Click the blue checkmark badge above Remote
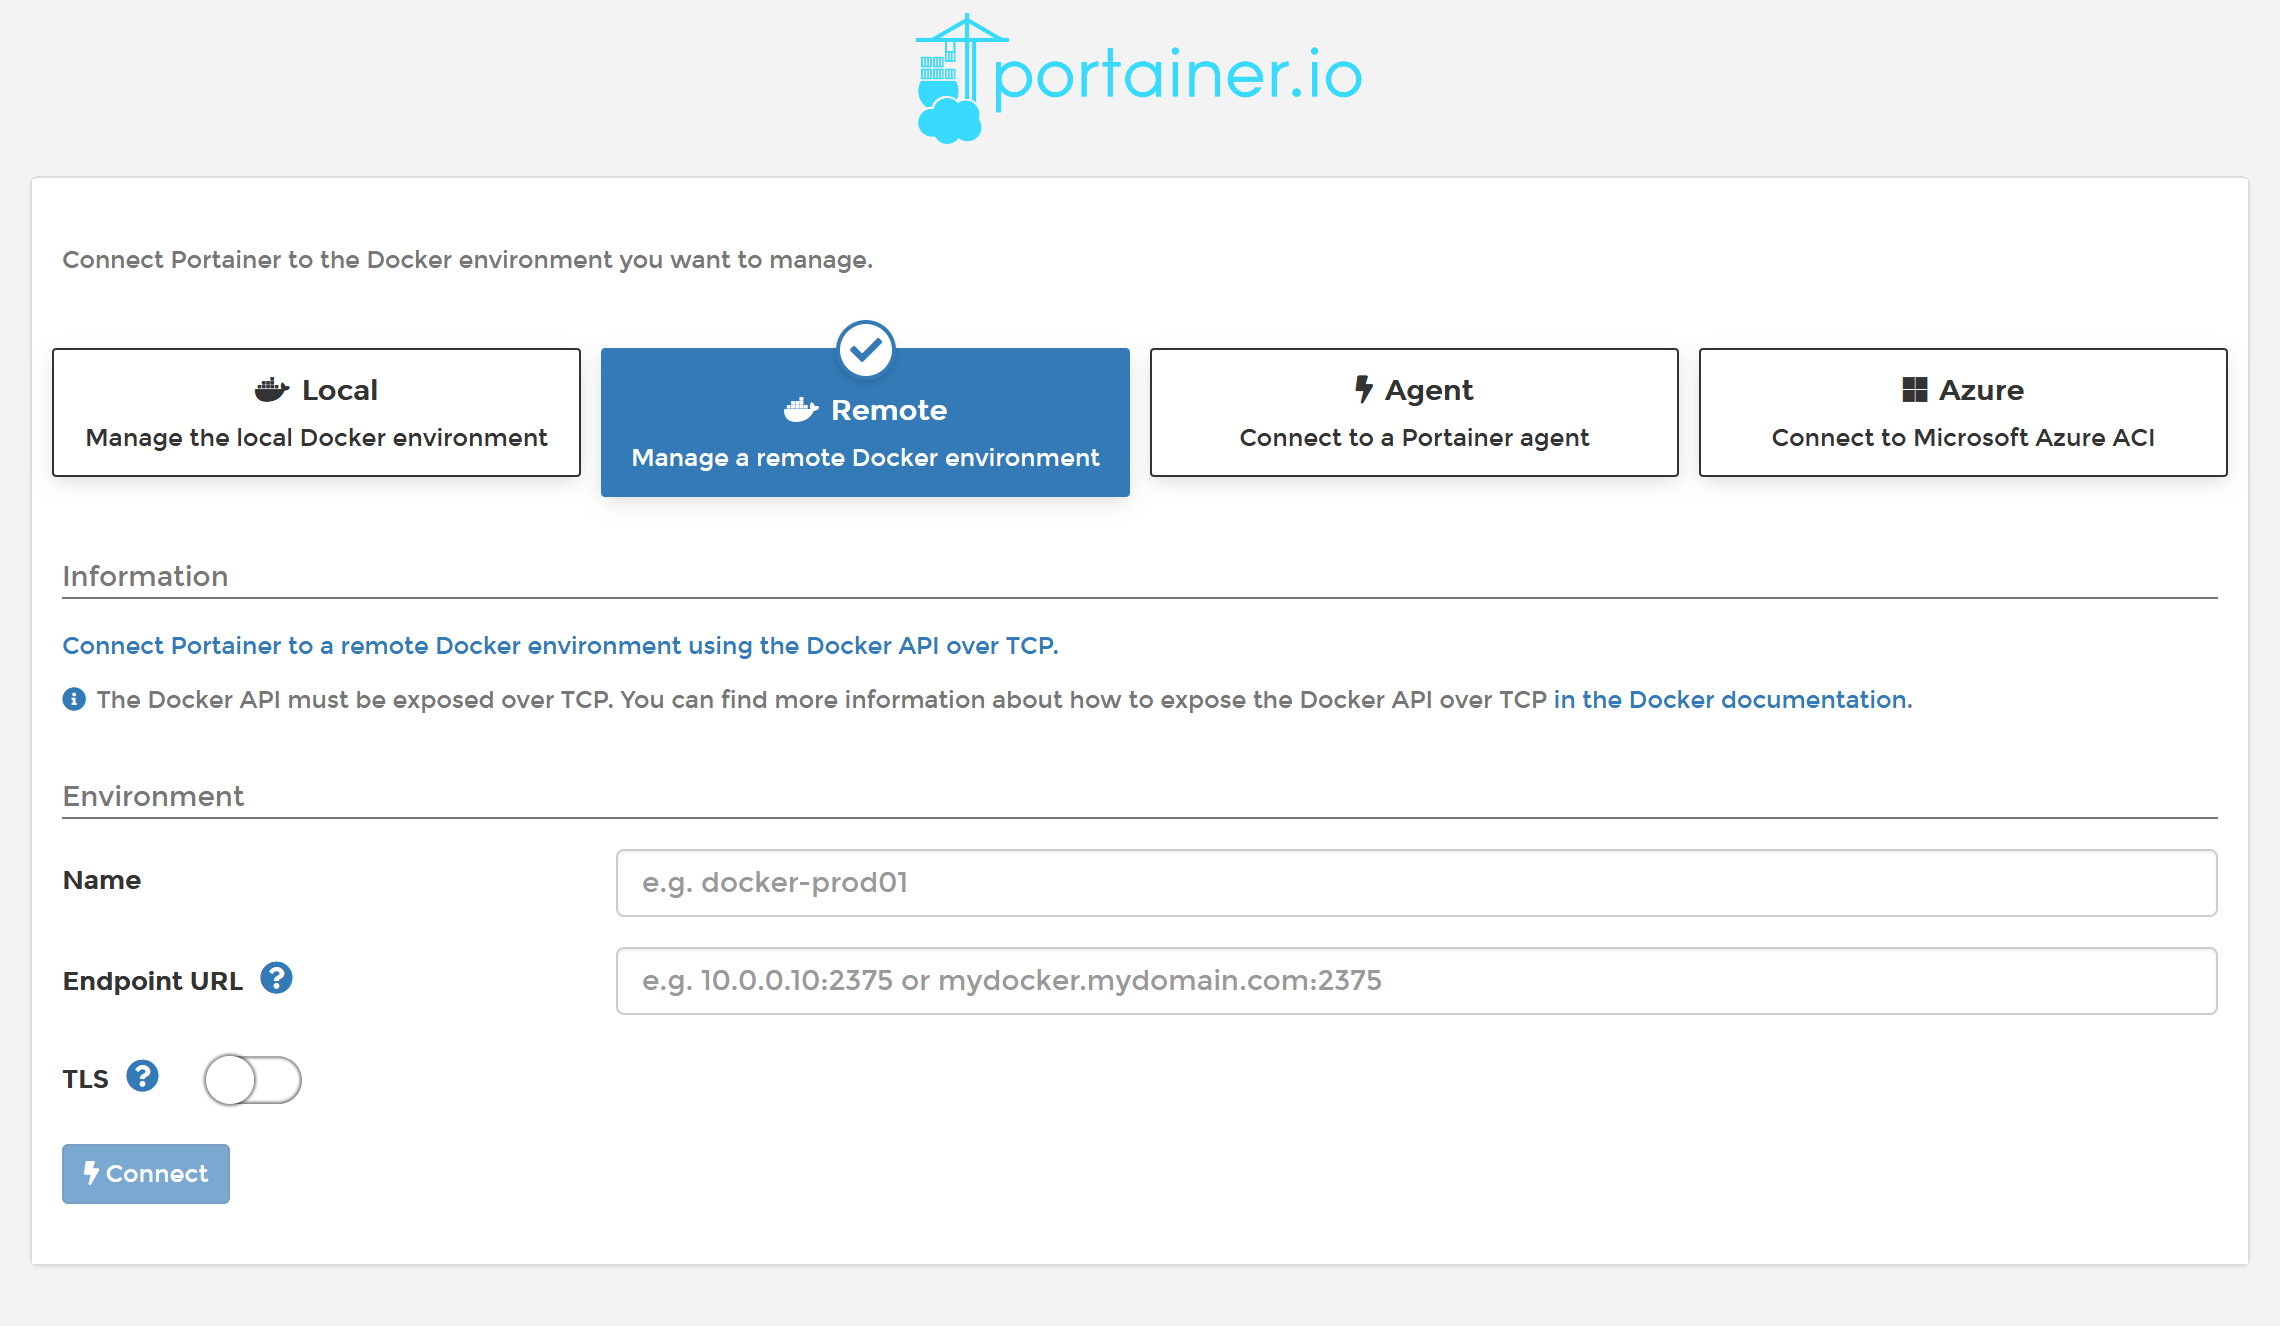2280x1326 pixels. click(x=864, y=349)
